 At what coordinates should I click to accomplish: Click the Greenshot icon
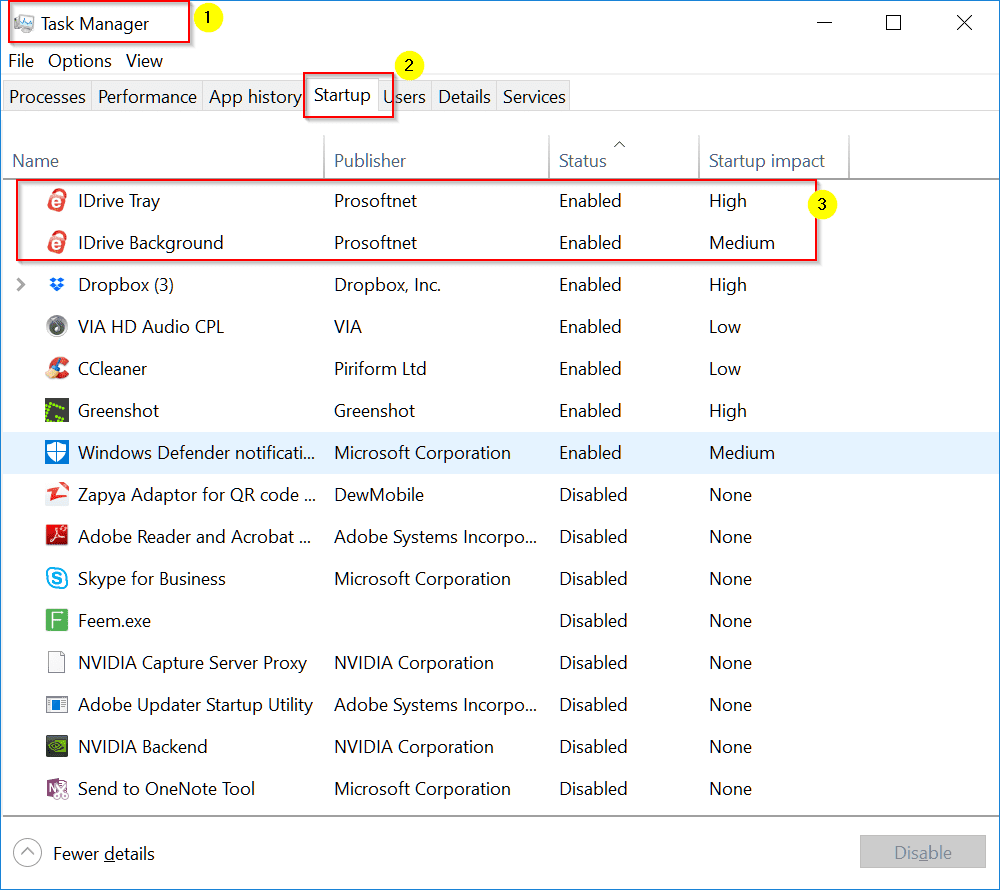coord(57,411)
